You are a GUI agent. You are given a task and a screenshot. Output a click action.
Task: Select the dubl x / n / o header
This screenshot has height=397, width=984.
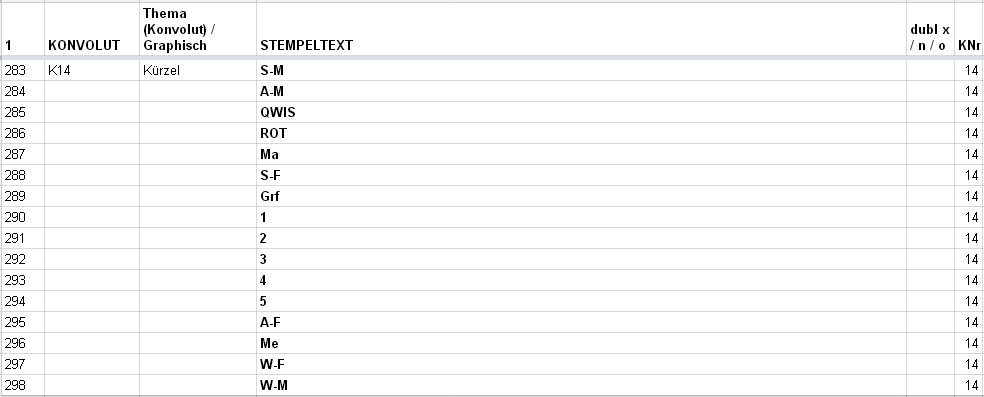(x=930, y=30)
